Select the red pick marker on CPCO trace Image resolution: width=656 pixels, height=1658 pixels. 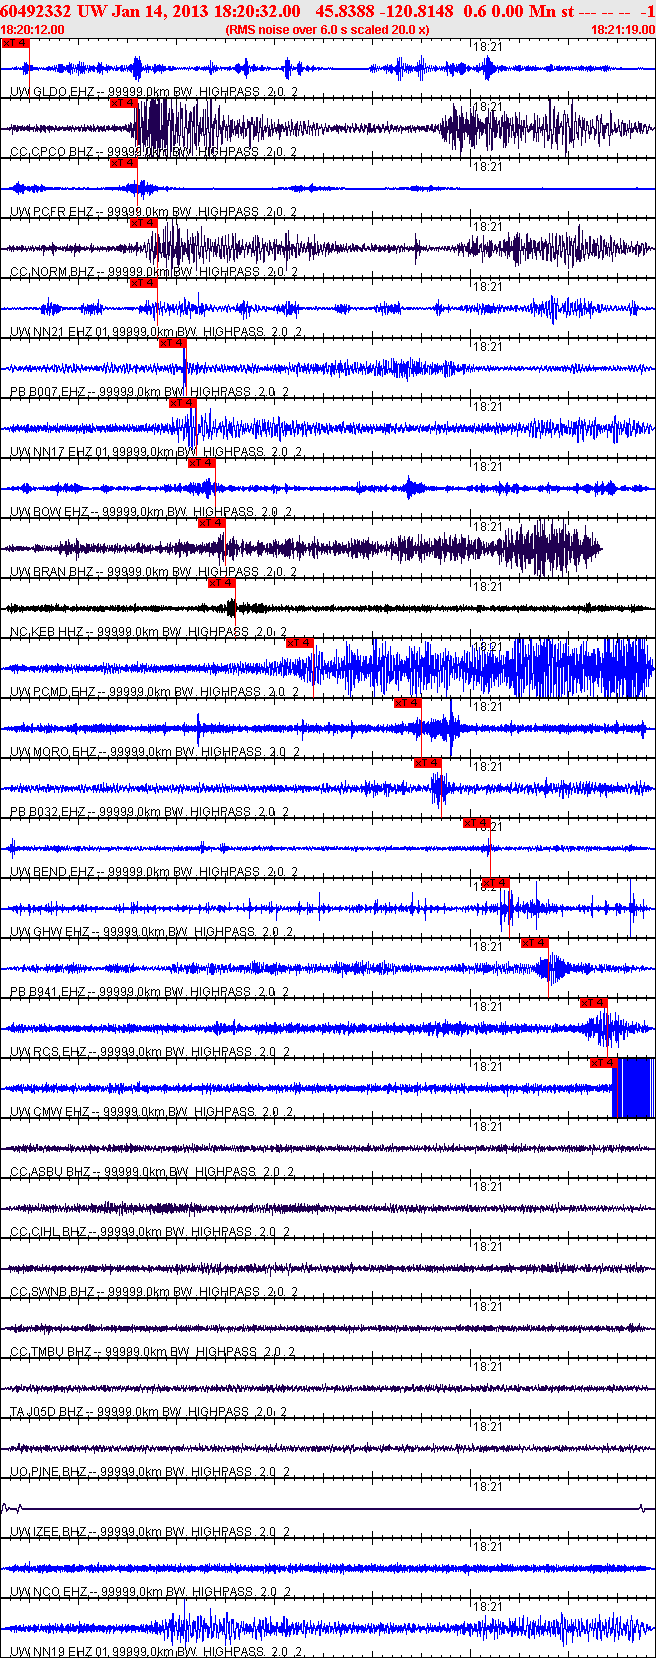tap(123, 103)
